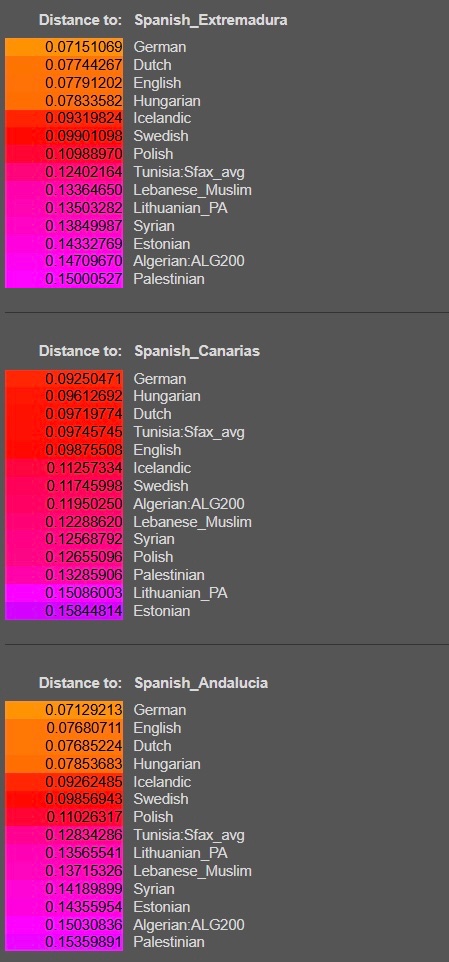Select the Spanish_Extremadura heading
This screenshot has width=449, height=962.
click(210, 20)
